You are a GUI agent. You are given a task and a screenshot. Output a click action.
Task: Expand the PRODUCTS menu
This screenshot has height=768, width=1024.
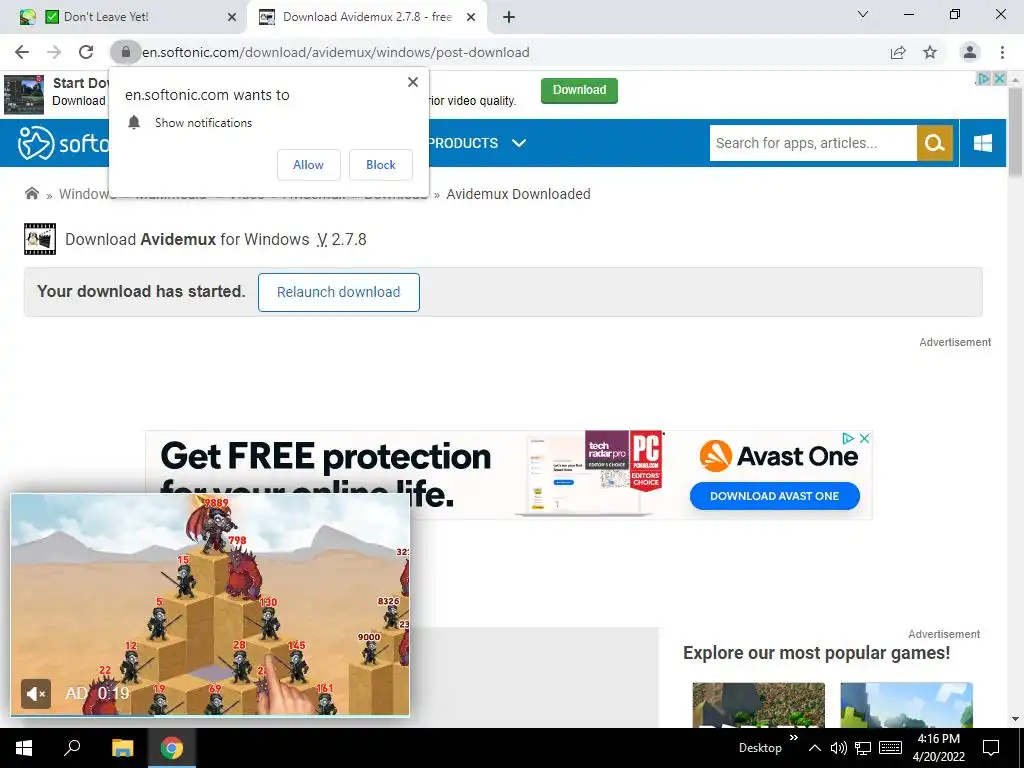pyautogui.click(x=477, y=143)
